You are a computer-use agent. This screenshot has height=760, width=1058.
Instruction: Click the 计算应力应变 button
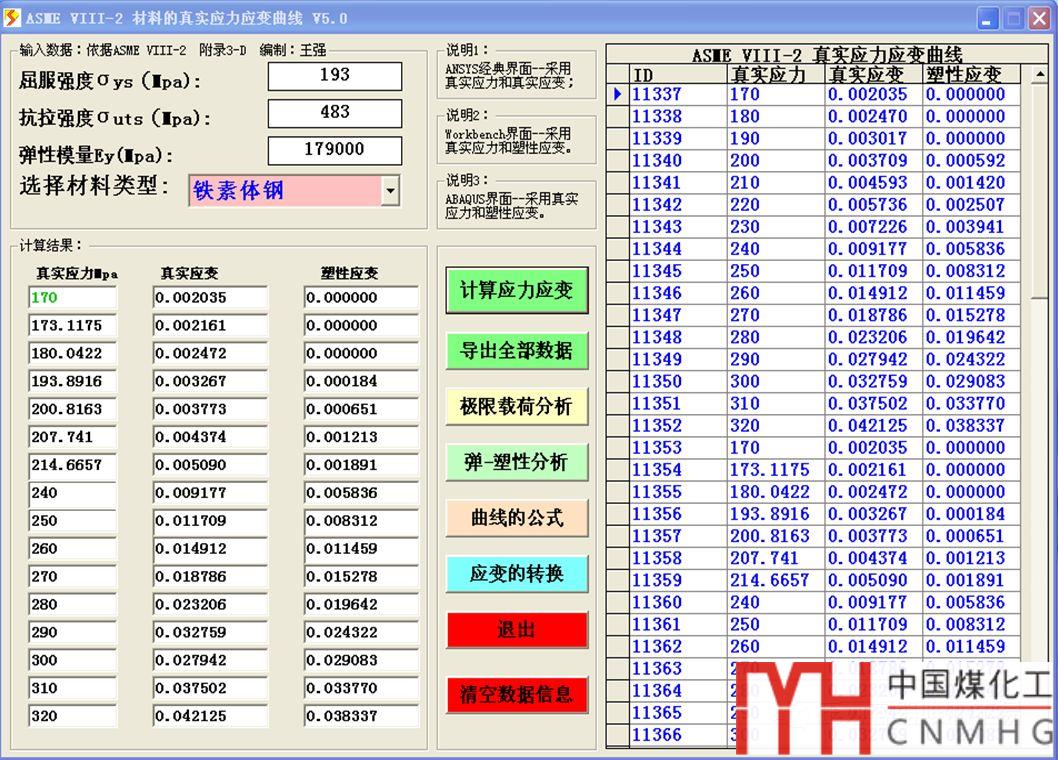[x=516, y=291]
